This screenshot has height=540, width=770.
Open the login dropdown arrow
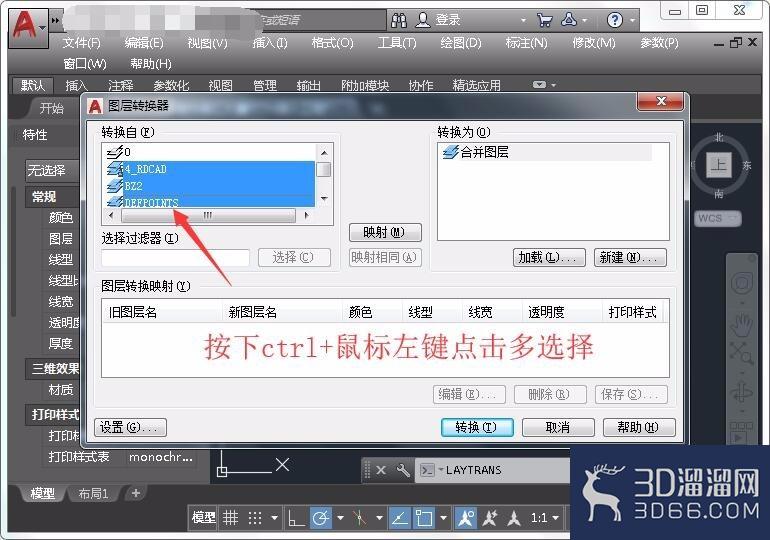tap(523, 21)
